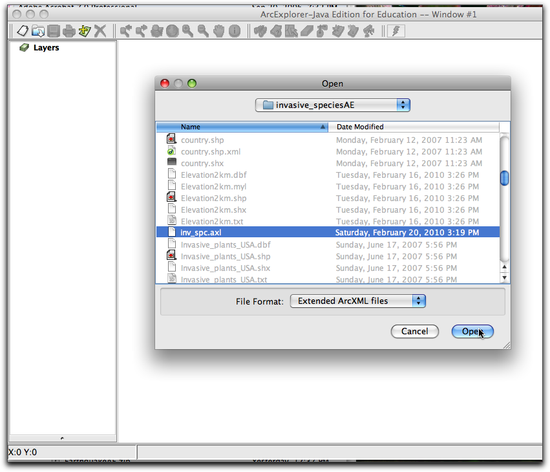This screenshot has width=550, height=472.
Task: Click the Open button in dialog
Action: click(472, 331)
